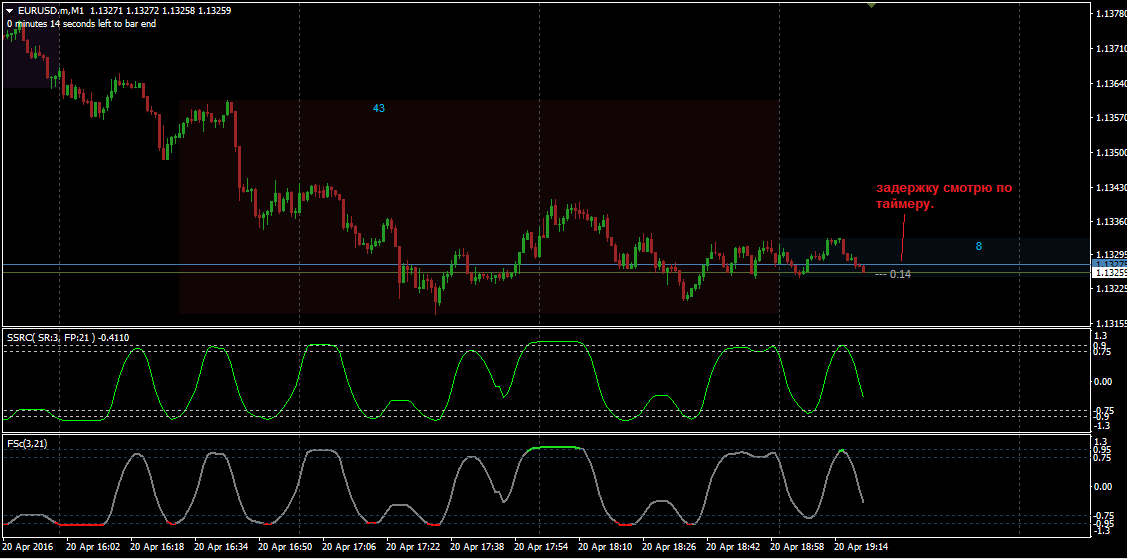Image resolution: width=1127 pixels, height=559 pixels.
Task: Click the EURUSD.m,M1 symbol title
Action: coord(49,11)
